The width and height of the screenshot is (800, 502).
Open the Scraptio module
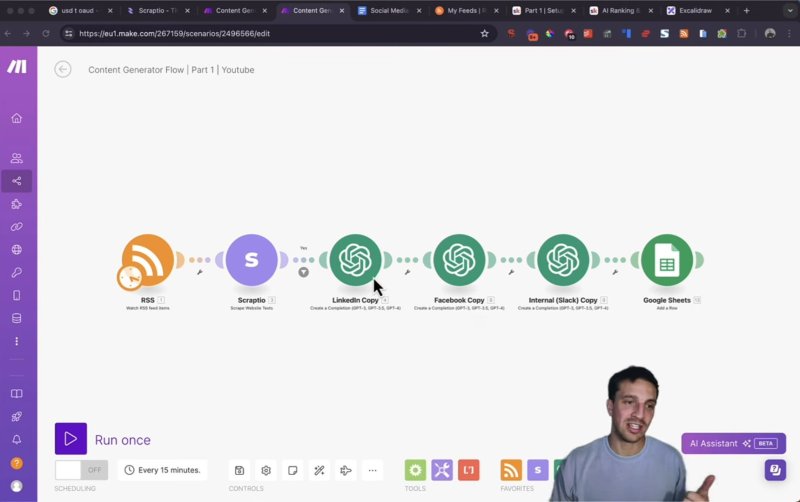pyautogui.click(x=252, y=260)
